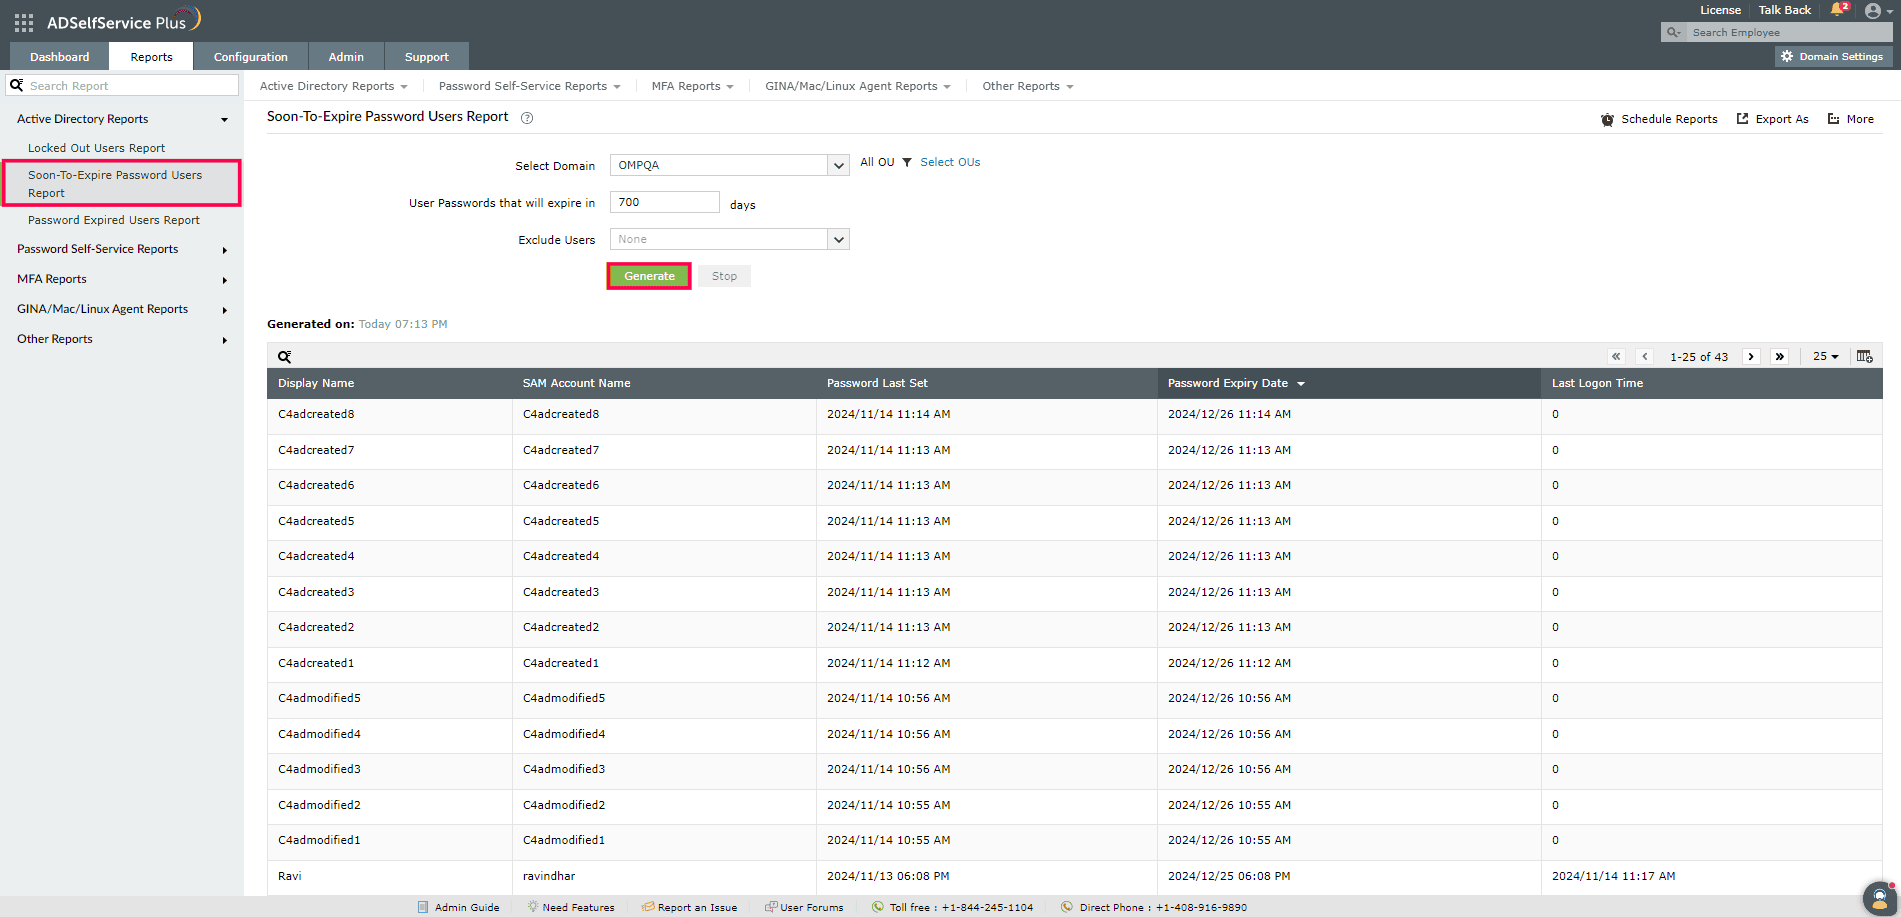Click the More options icon
Screen dimensions: 1901x917
1833,119
